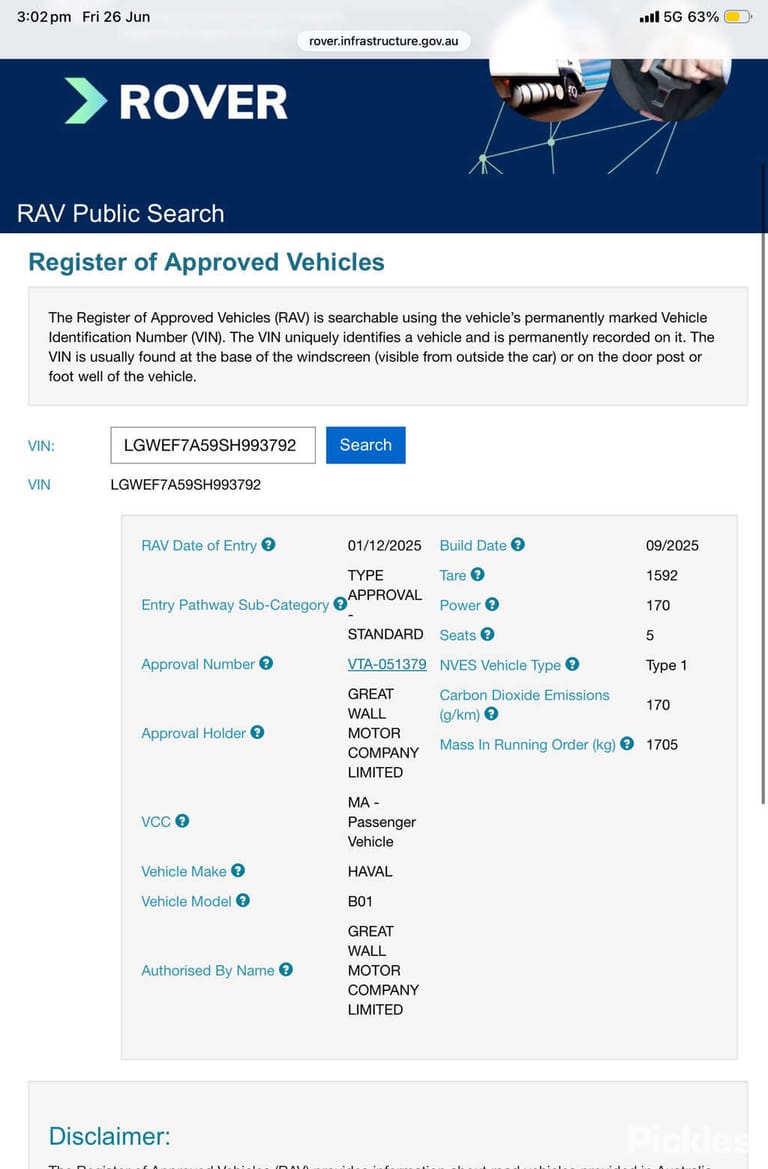Click the Approval Number help icon
The width and height of the screenshot is (768, 1169).
click(266, 664)
